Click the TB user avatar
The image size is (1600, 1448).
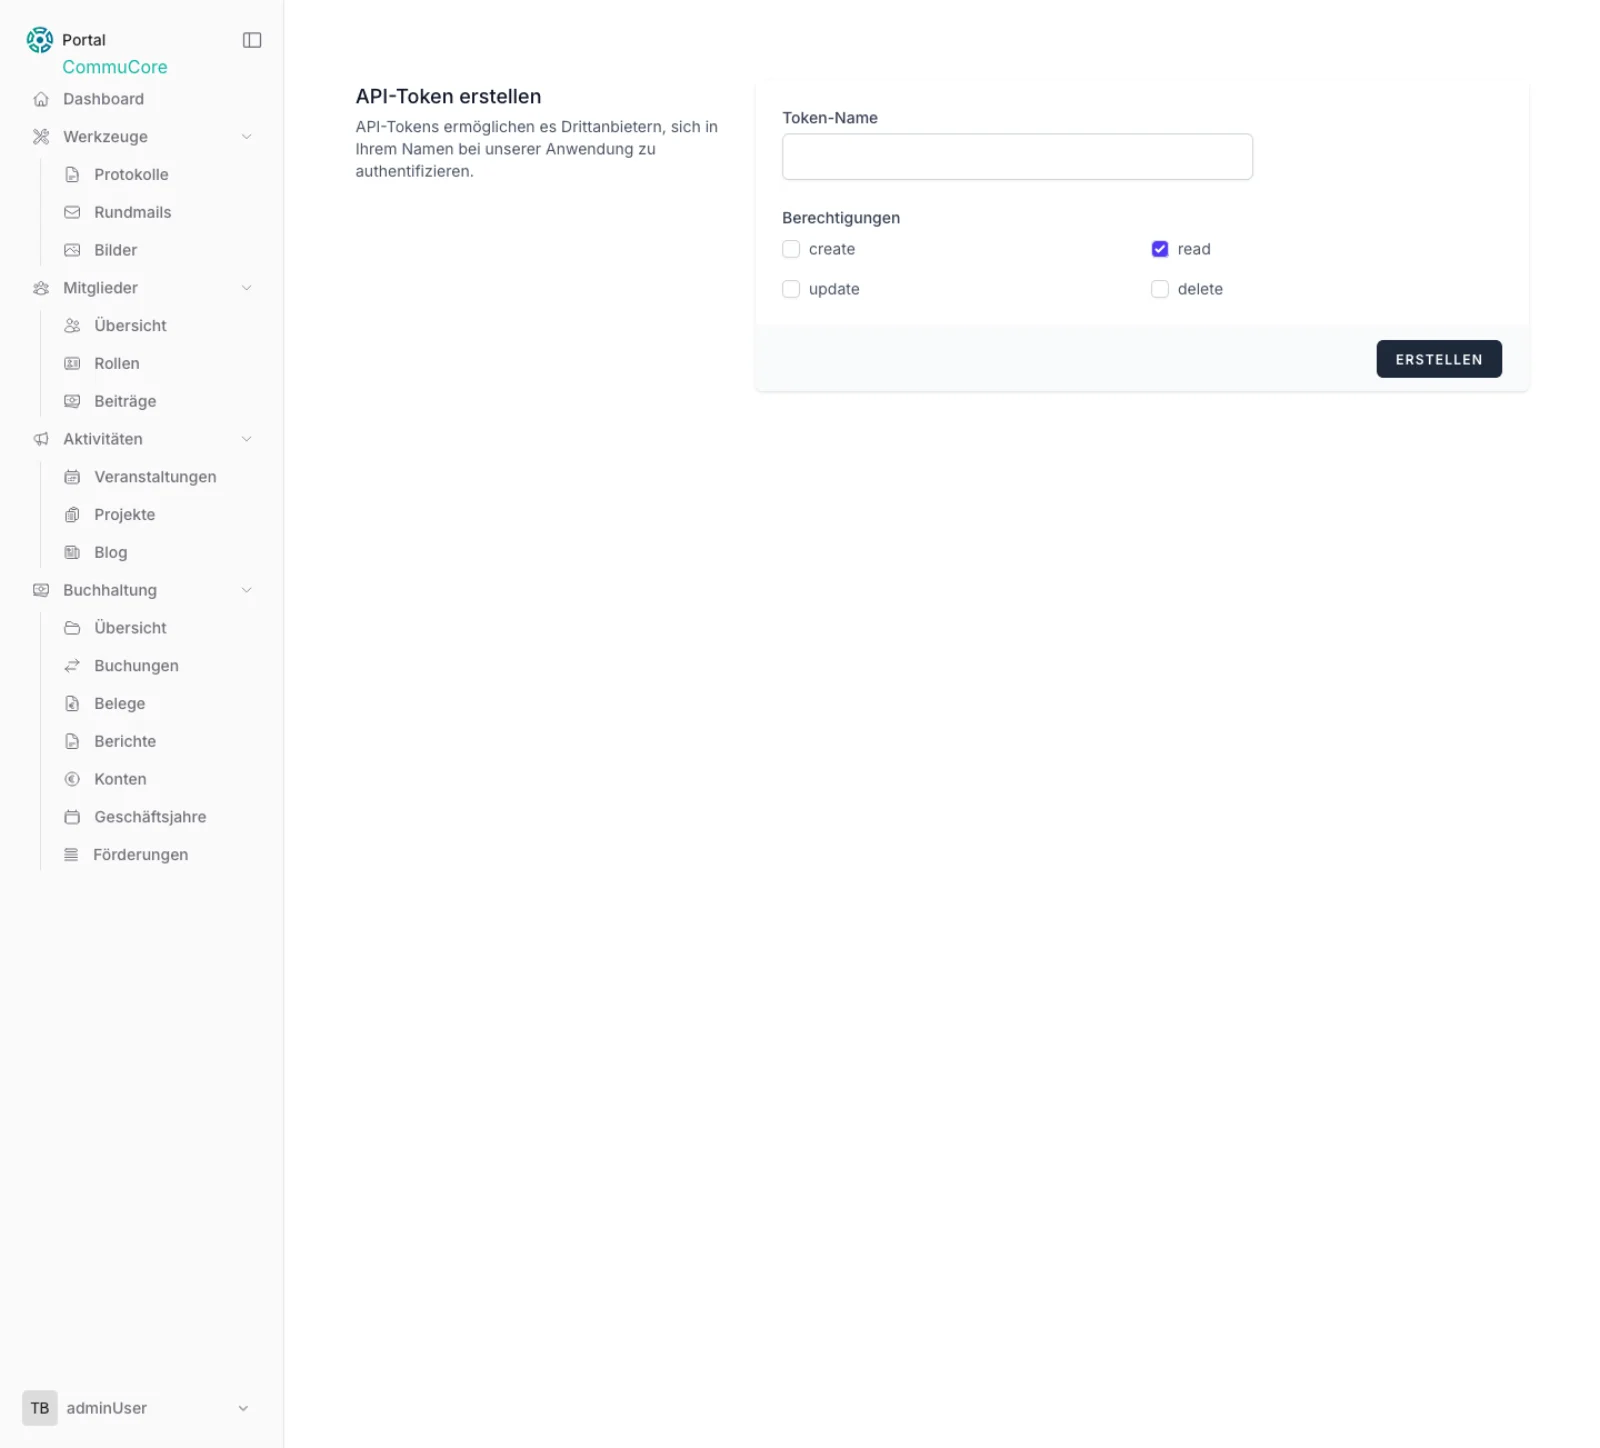(40, 1408)
